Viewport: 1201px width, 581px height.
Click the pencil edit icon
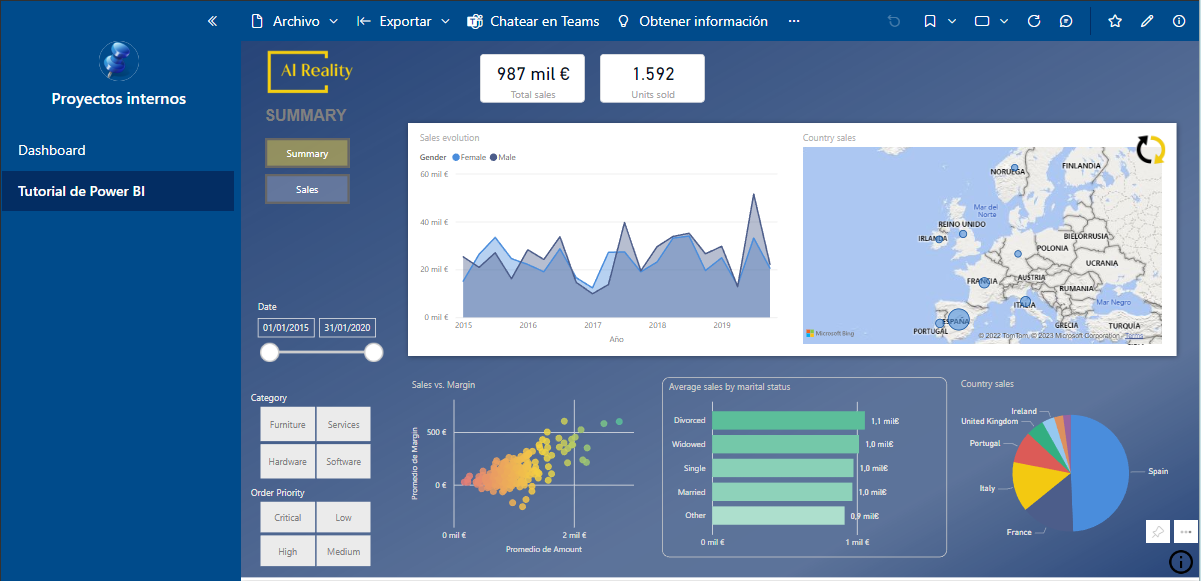tap(1147, 21)
